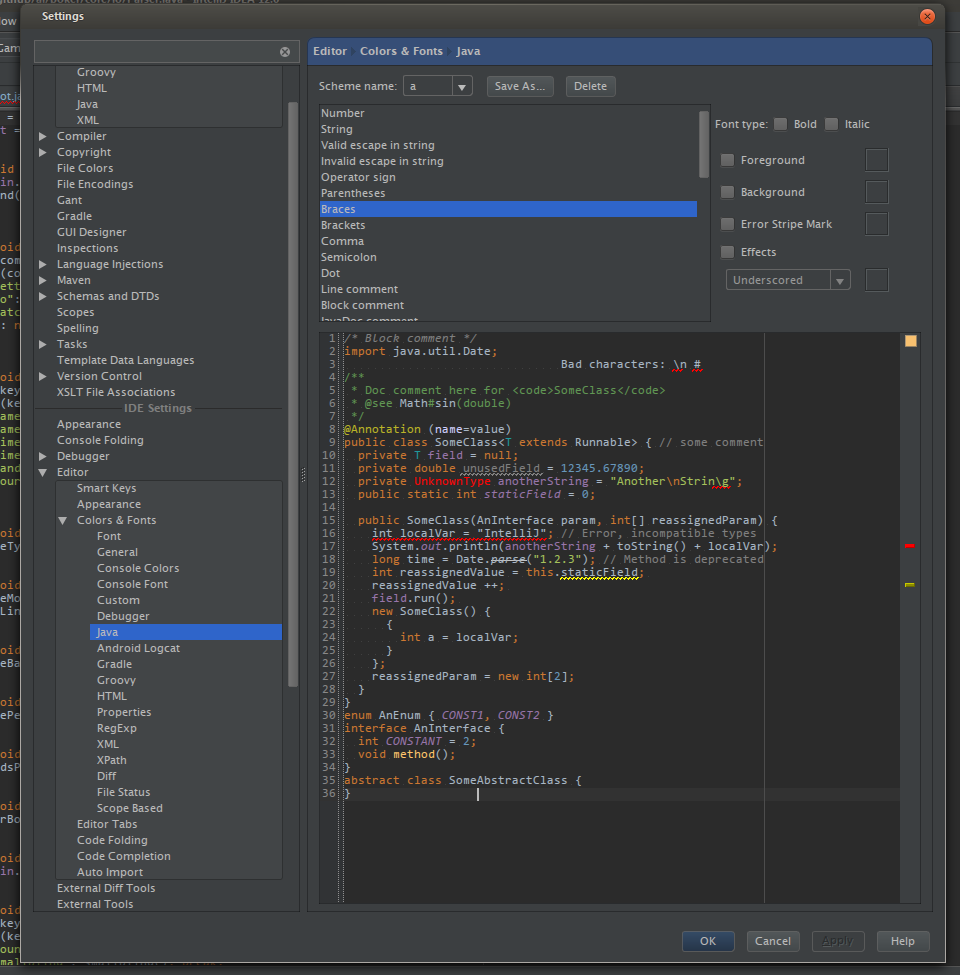Collapse the Colors & Fonts tree node
This screenshot has height=975, width=960.
click(x=63, y=520)
